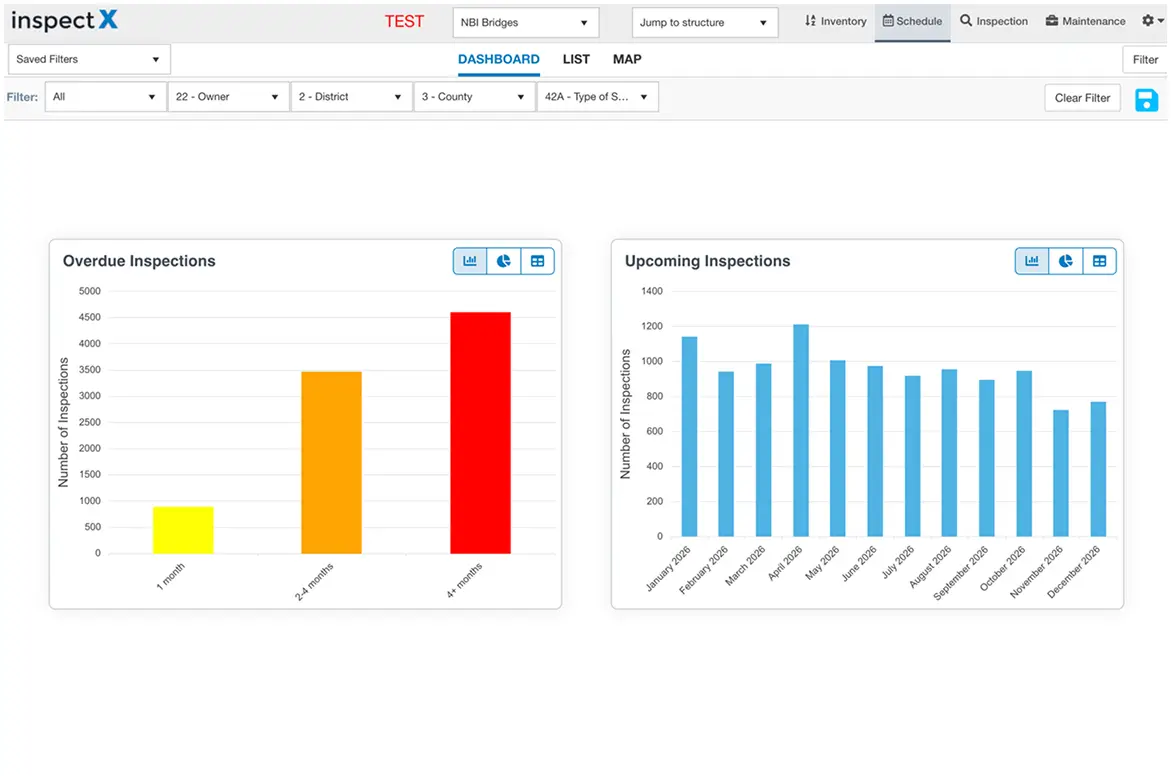This screenshot has height=776, width=1171.
Task: Switch Upcoming Inspections to pie chart view
Action: (x=1065, y=260)
